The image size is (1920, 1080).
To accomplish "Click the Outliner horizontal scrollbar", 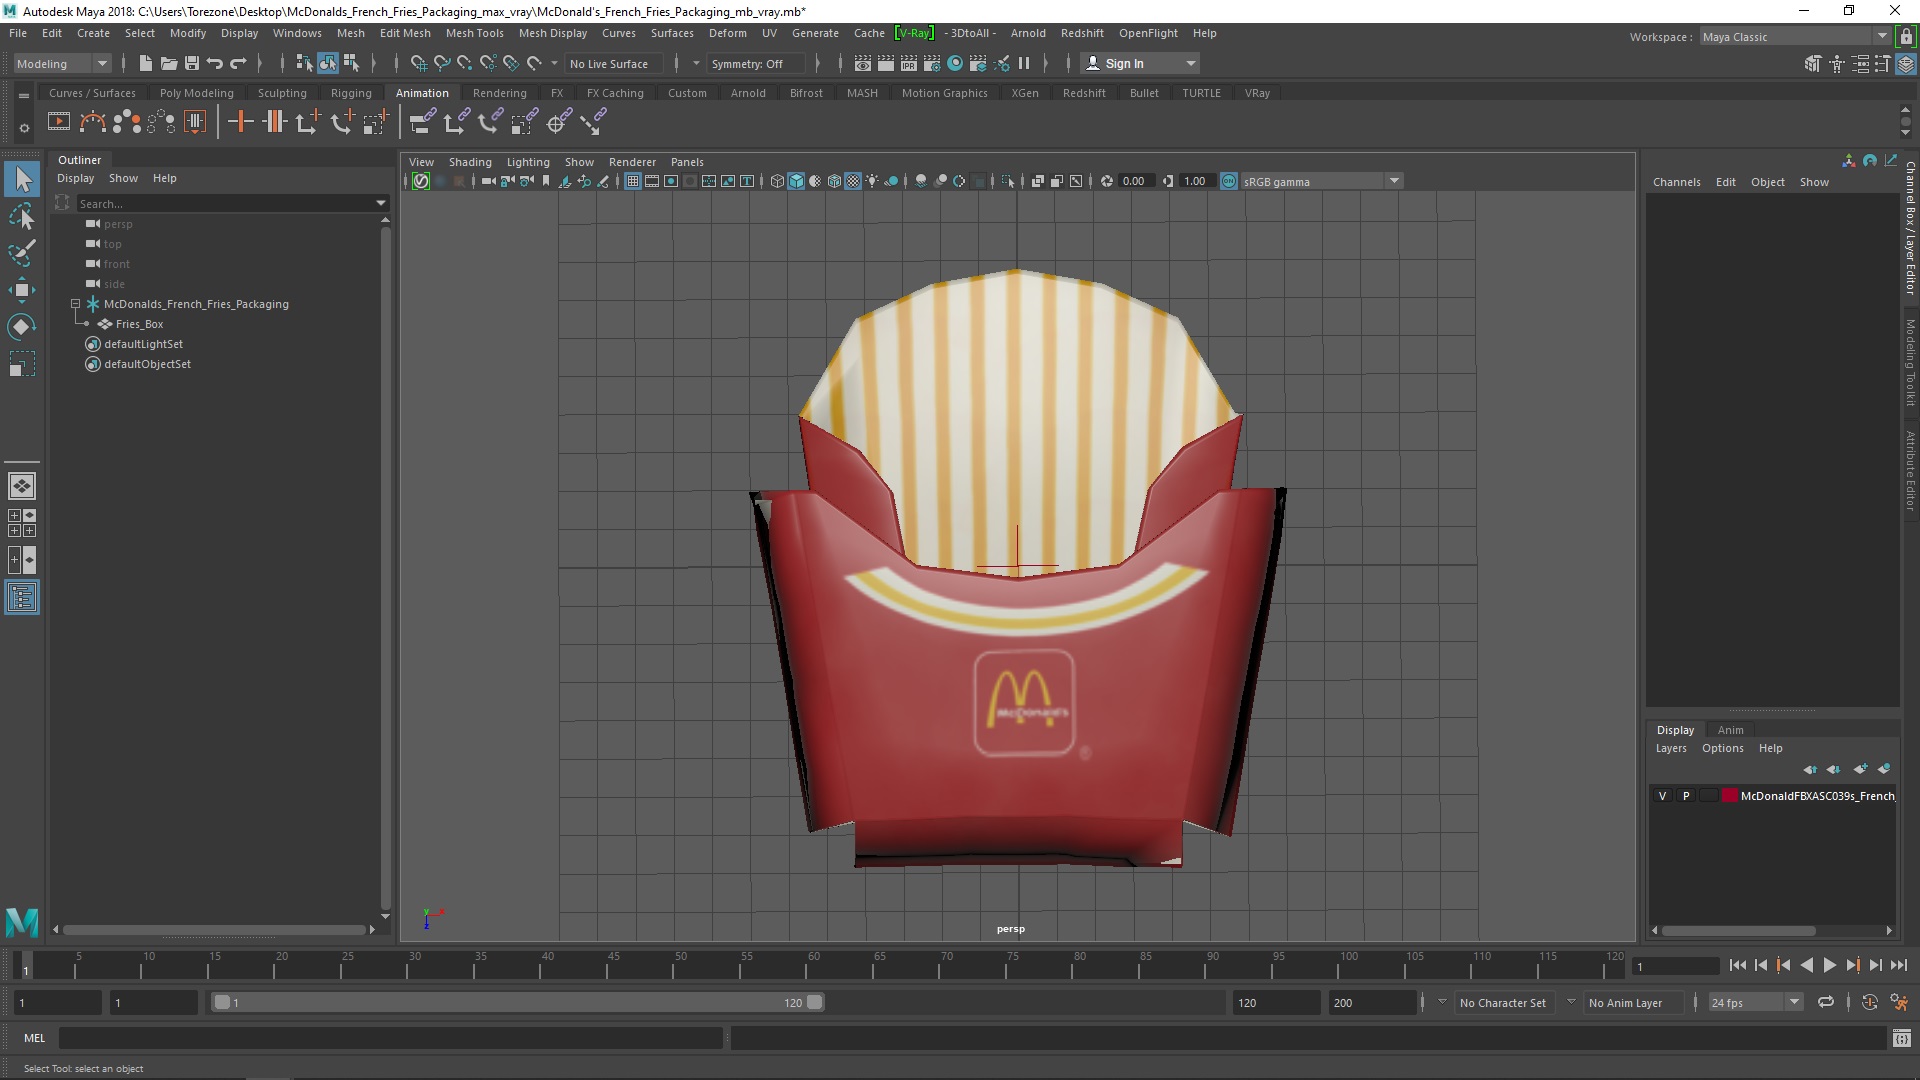I will coord(215,929).
